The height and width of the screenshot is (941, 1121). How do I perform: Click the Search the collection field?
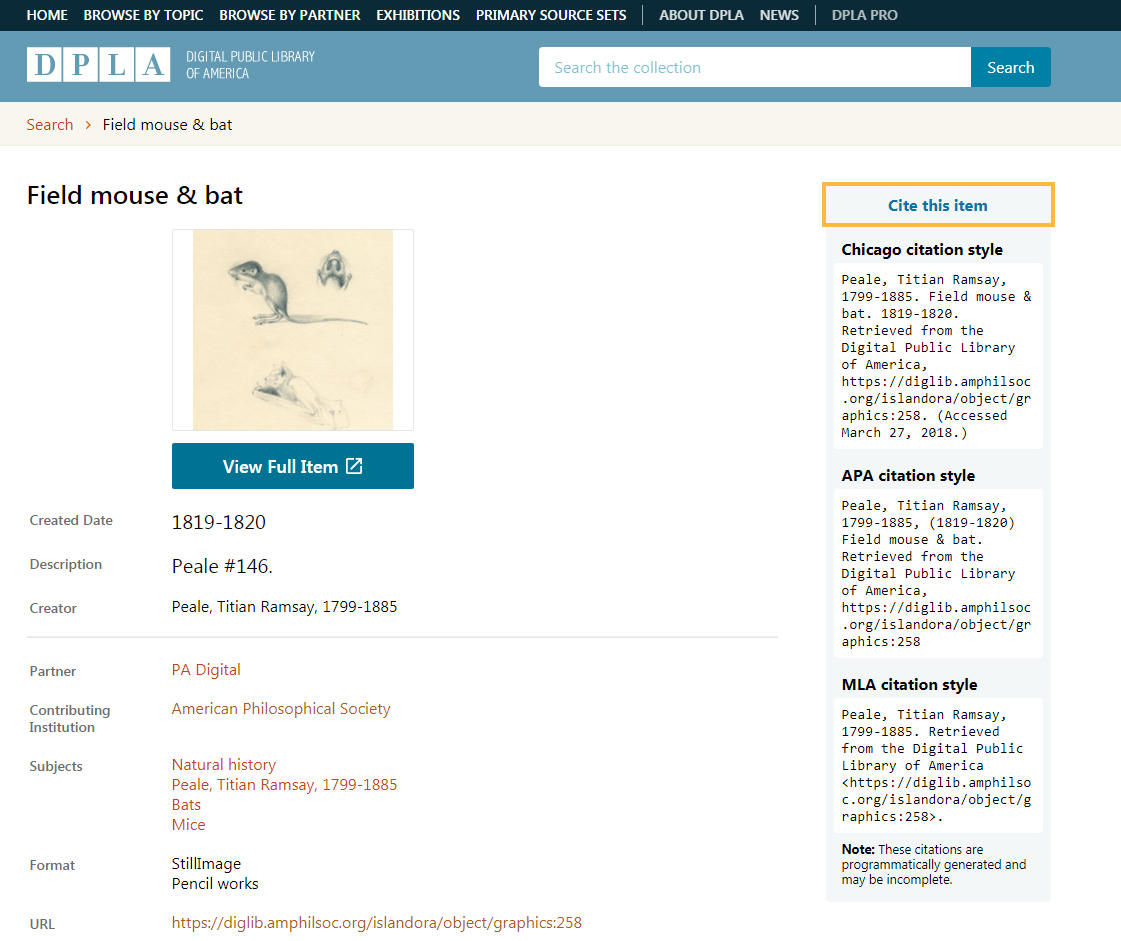tap(755, 67)
